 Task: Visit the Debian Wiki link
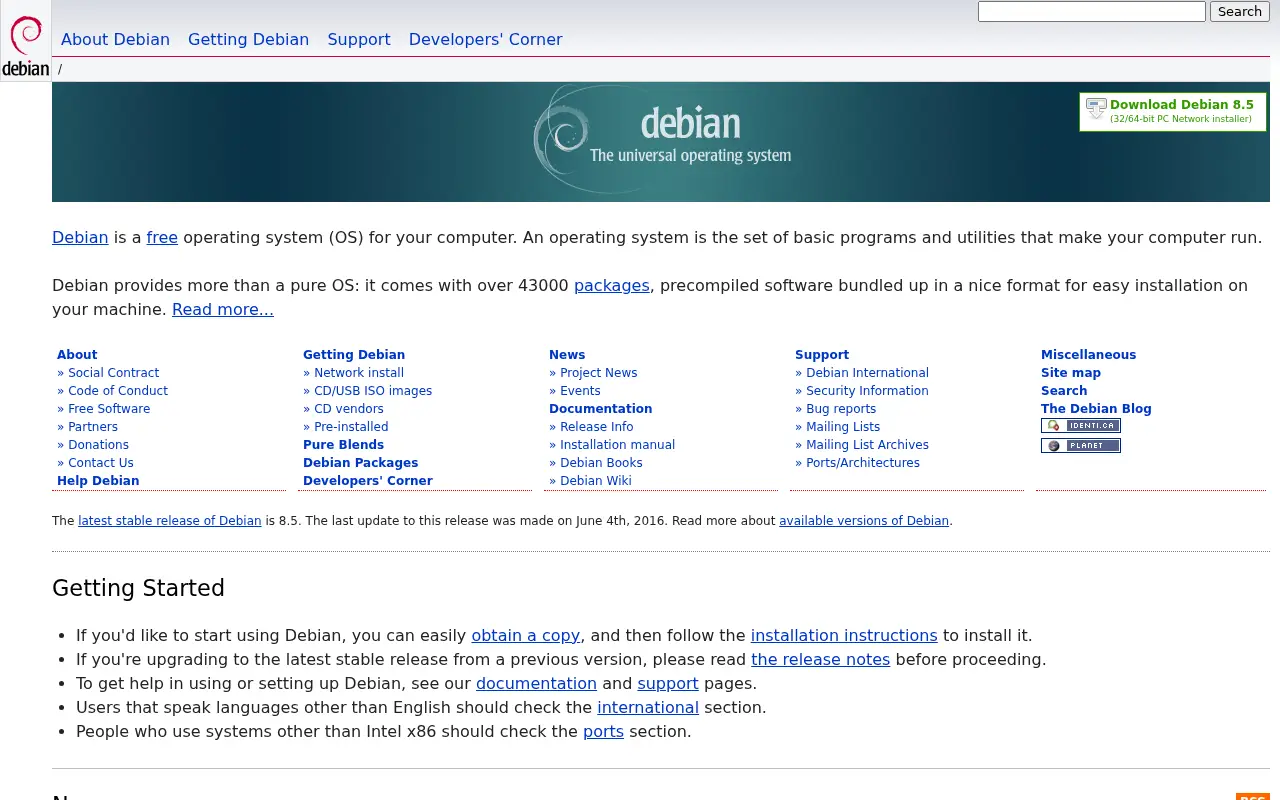[596, 481]
